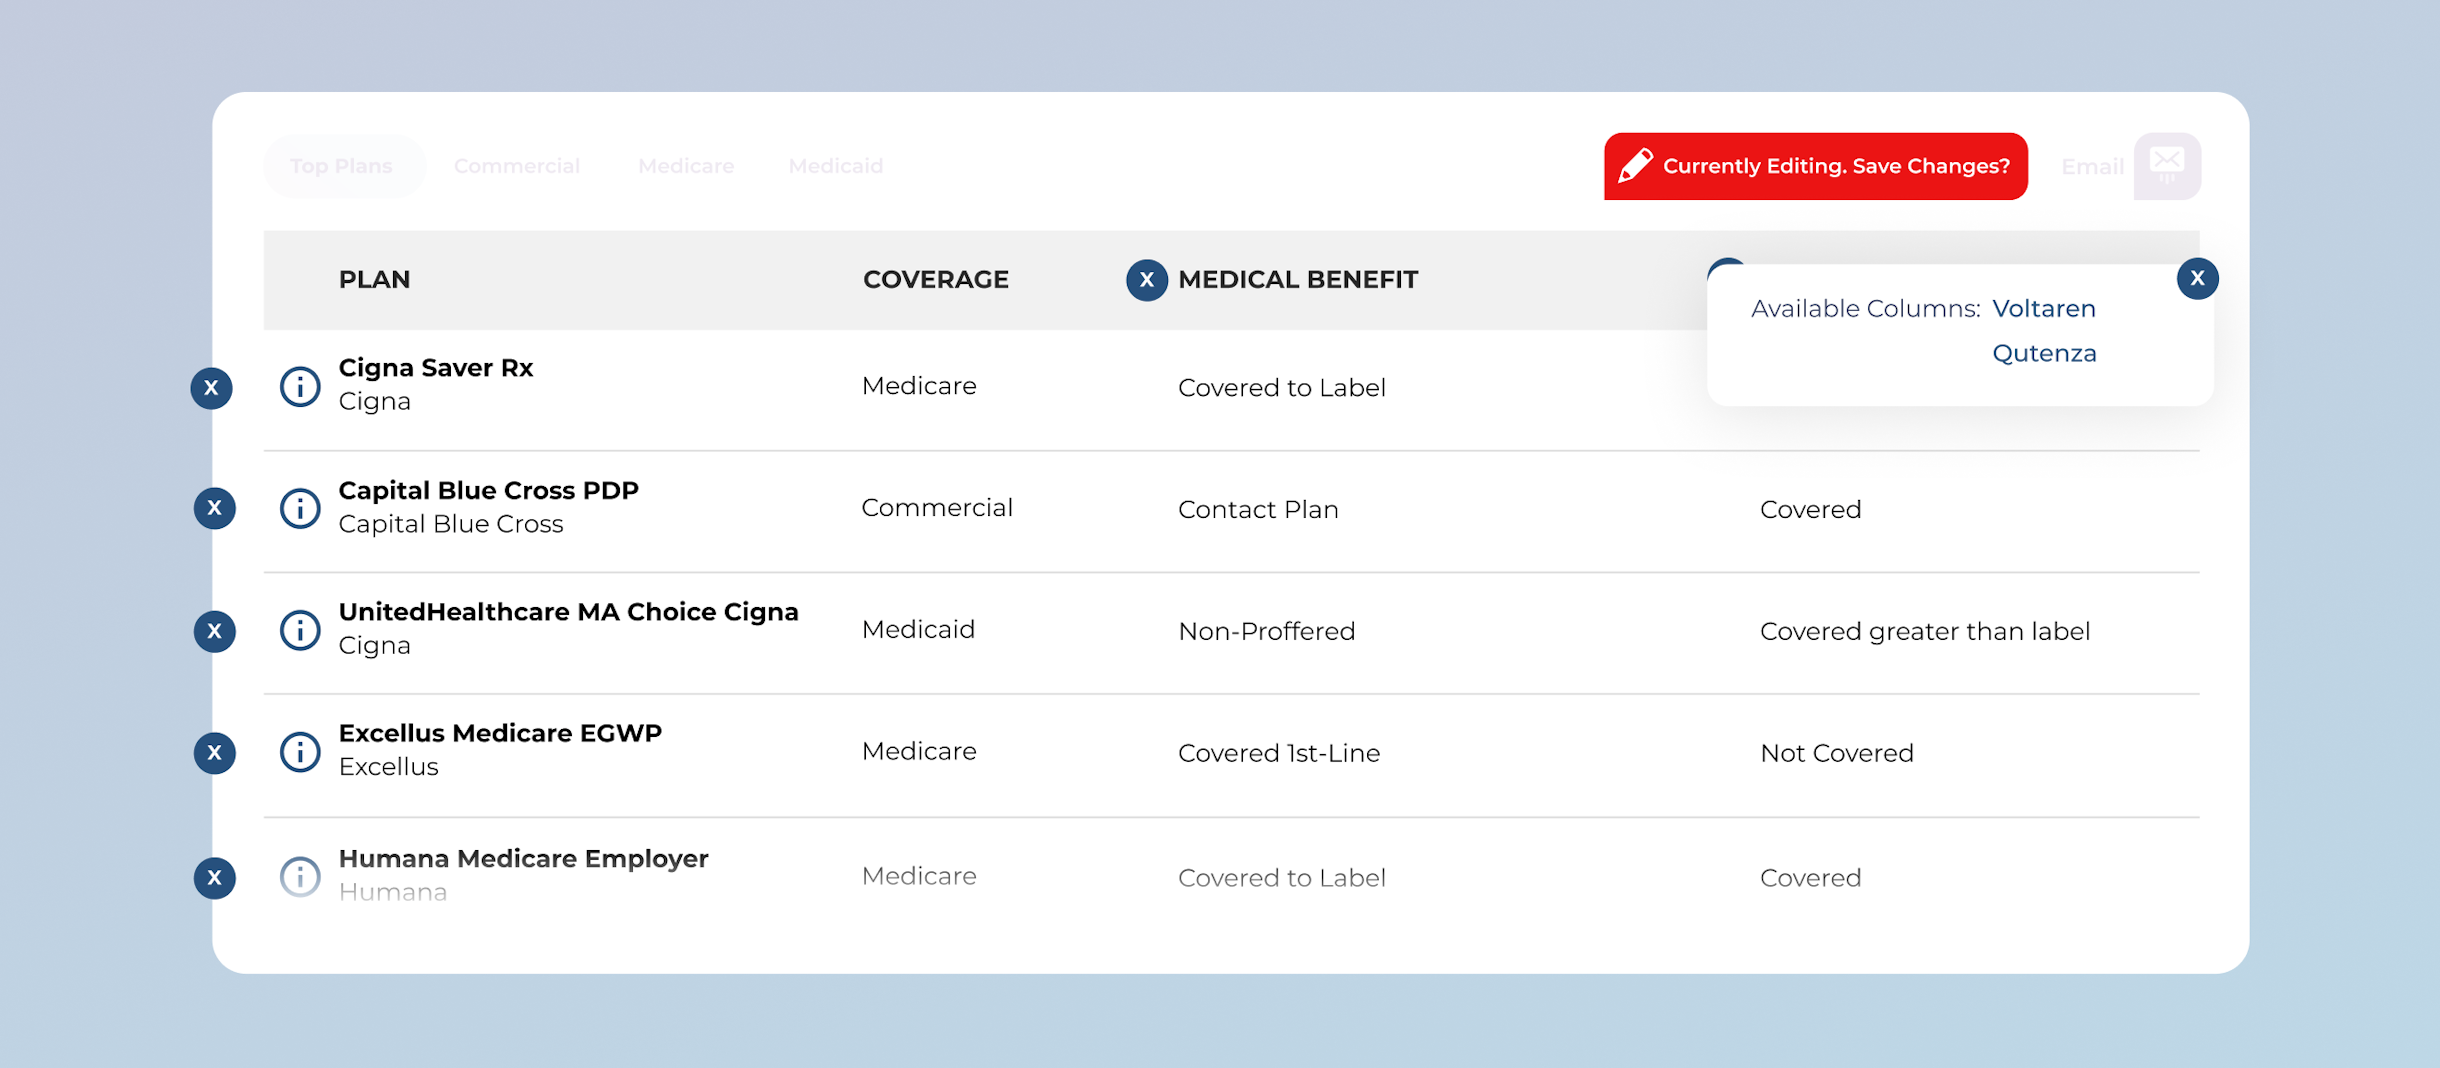
Task: Click the Covered 1st-Line benefit cell
Action: (x=1279, y=754)
